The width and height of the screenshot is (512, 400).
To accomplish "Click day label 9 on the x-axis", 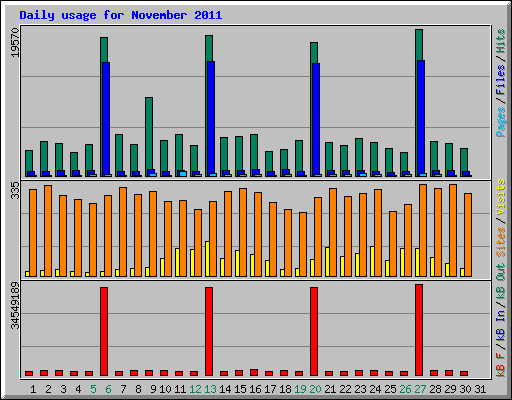I will click(x=153, y=389).
